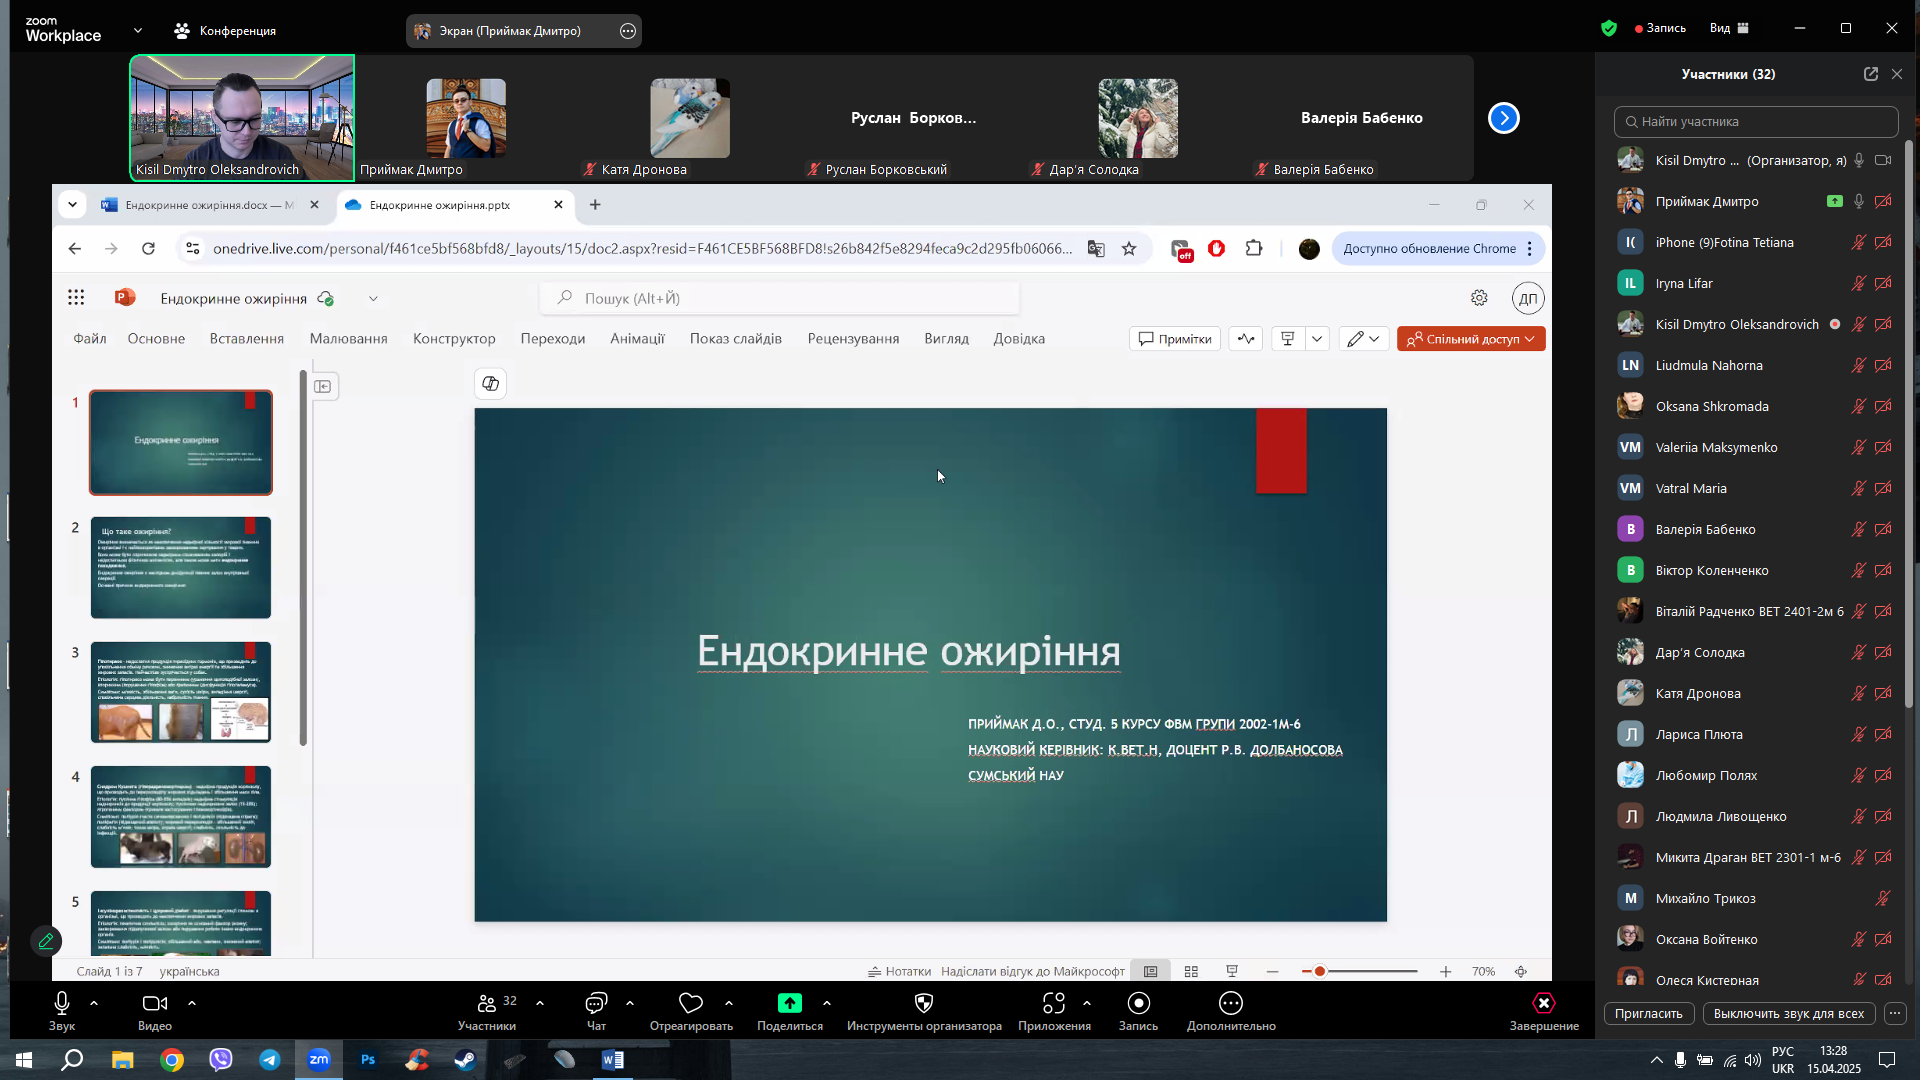Toggle Zoom video camera button
The width and height of the screenshot is (1920, 1080).
(x=154, y=1003)
